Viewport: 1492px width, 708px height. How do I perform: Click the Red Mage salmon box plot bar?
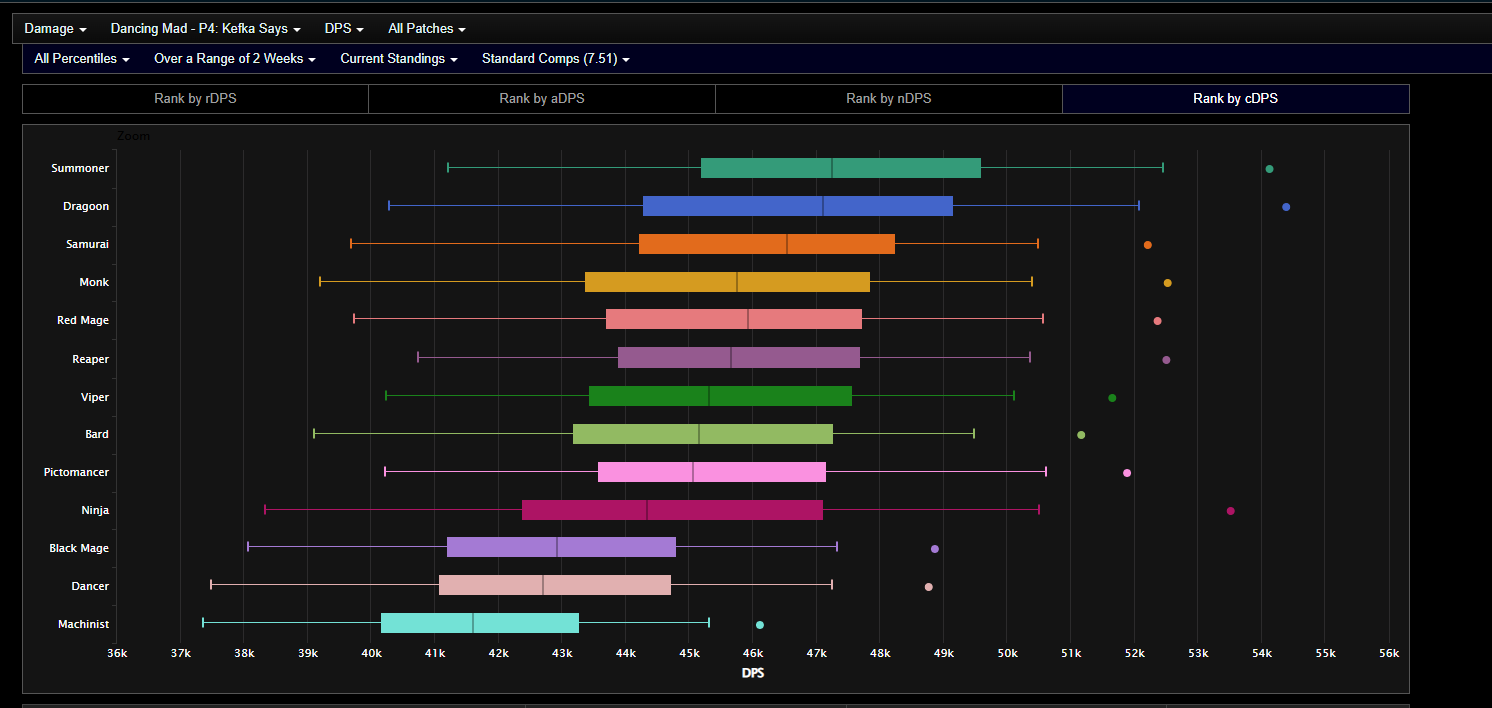coord(734,319)
